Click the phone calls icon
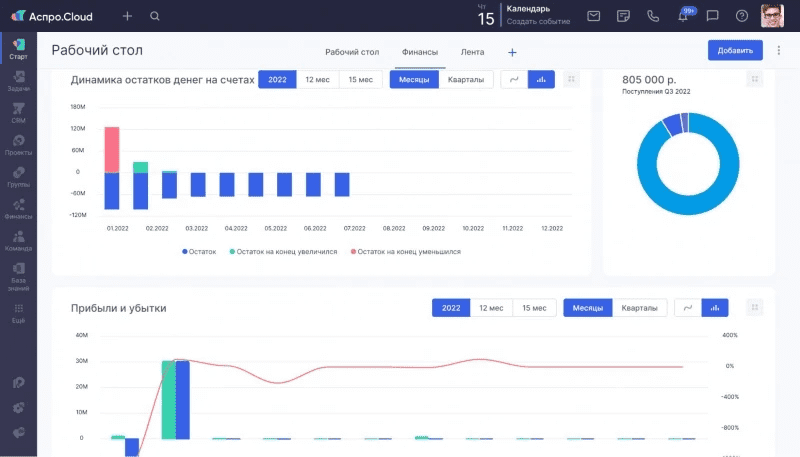The height and width of the screenshot is (457, 800). click(x=653, y=16)
